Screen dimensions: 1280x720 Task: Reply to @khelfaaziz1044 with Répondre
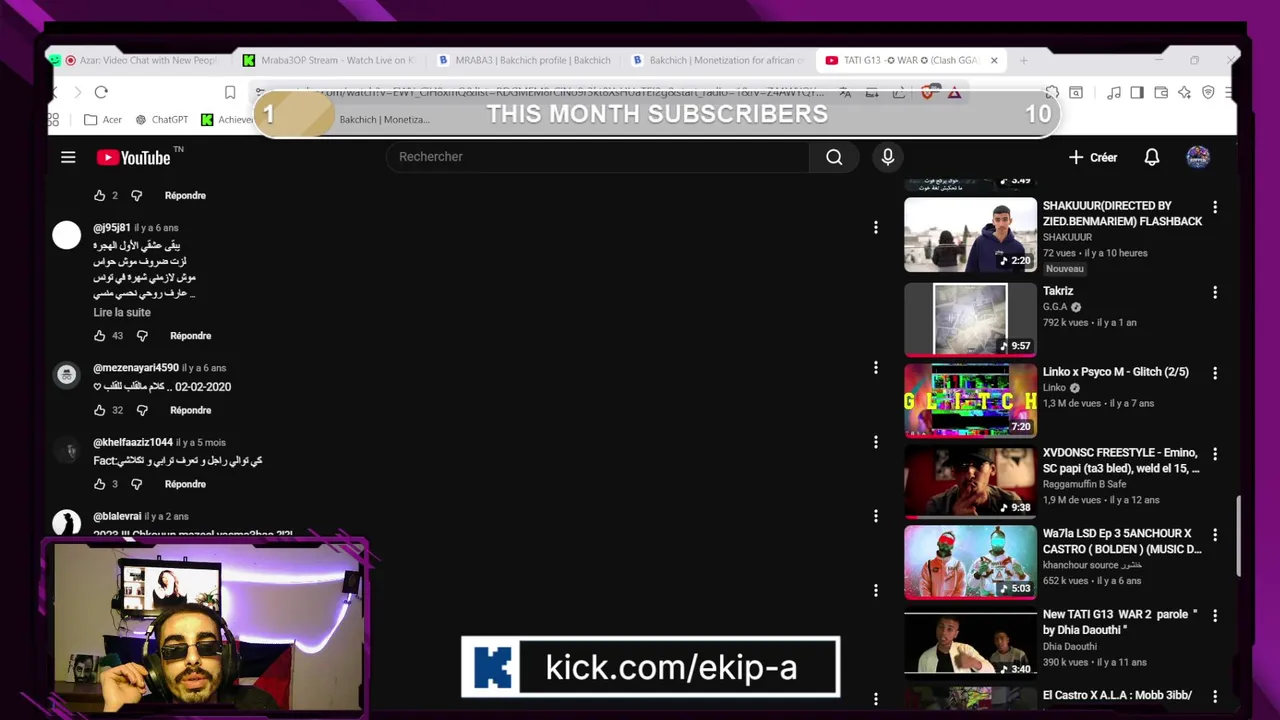pyautogui.click(x=185, y=484)
